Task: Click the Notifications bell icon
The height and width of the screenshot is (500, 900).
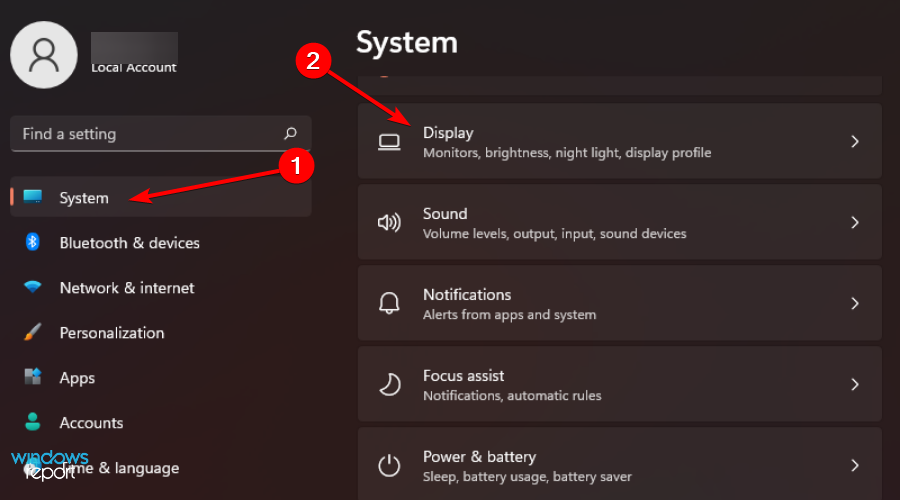Action: pyautogui.click(x=389, y=304)
